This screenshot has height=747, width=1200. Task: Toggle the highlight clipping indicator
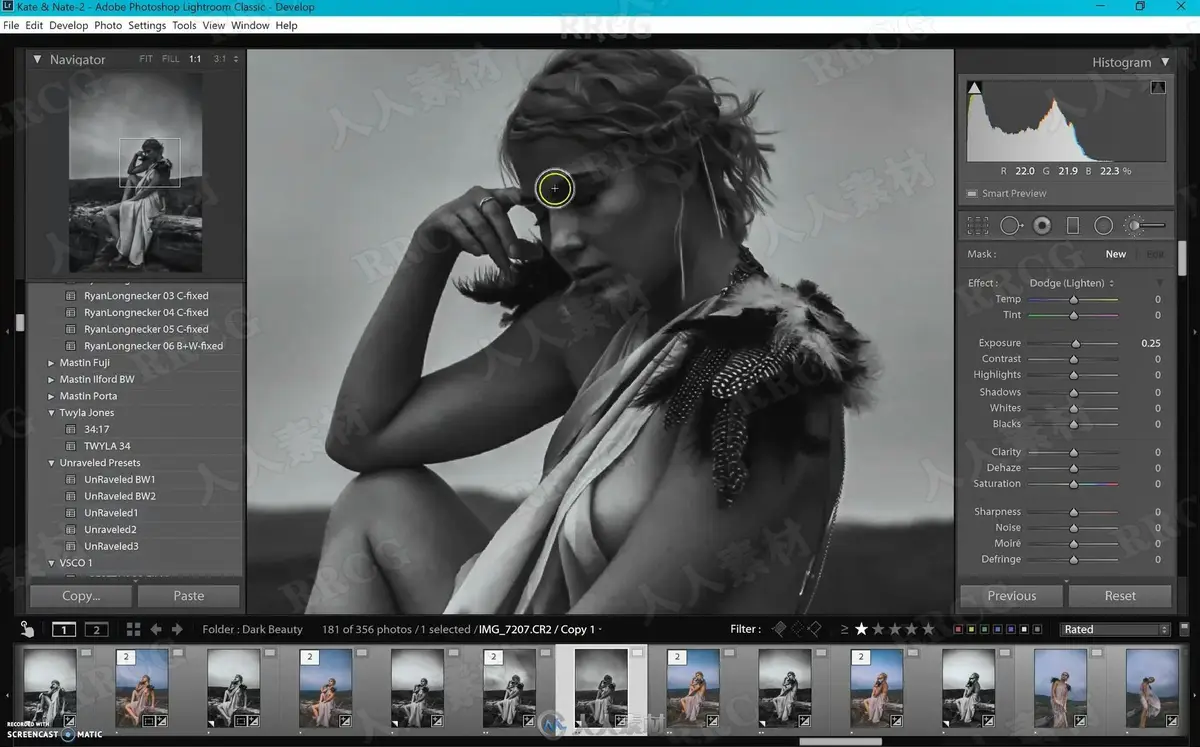tap(1158, 88)
